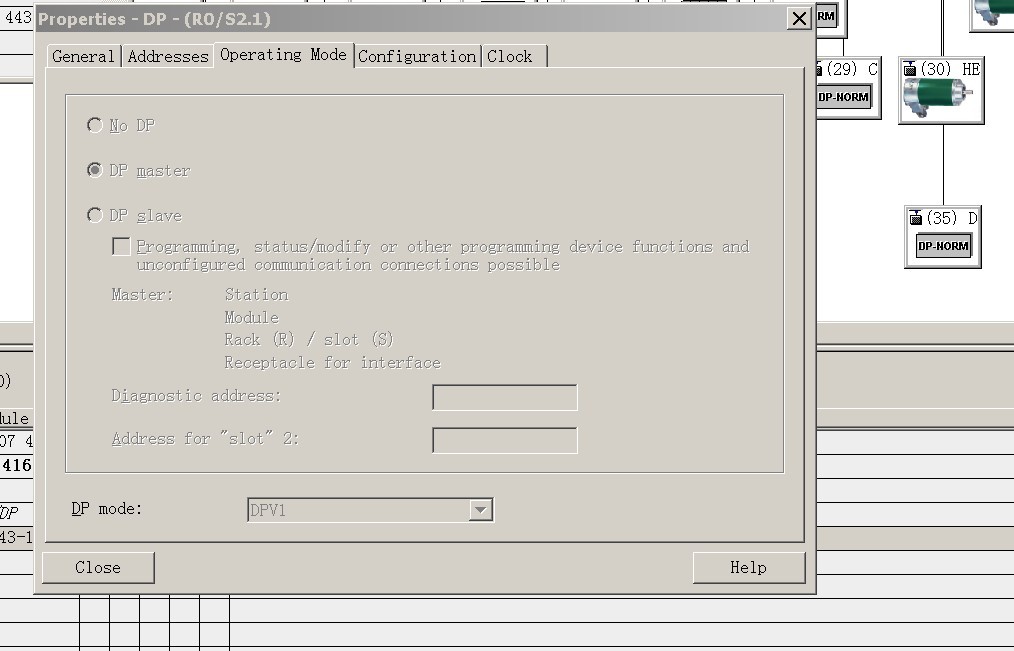1014x651 pixels.
Task: Select the DP master radio option
Action: coord(95,170)
